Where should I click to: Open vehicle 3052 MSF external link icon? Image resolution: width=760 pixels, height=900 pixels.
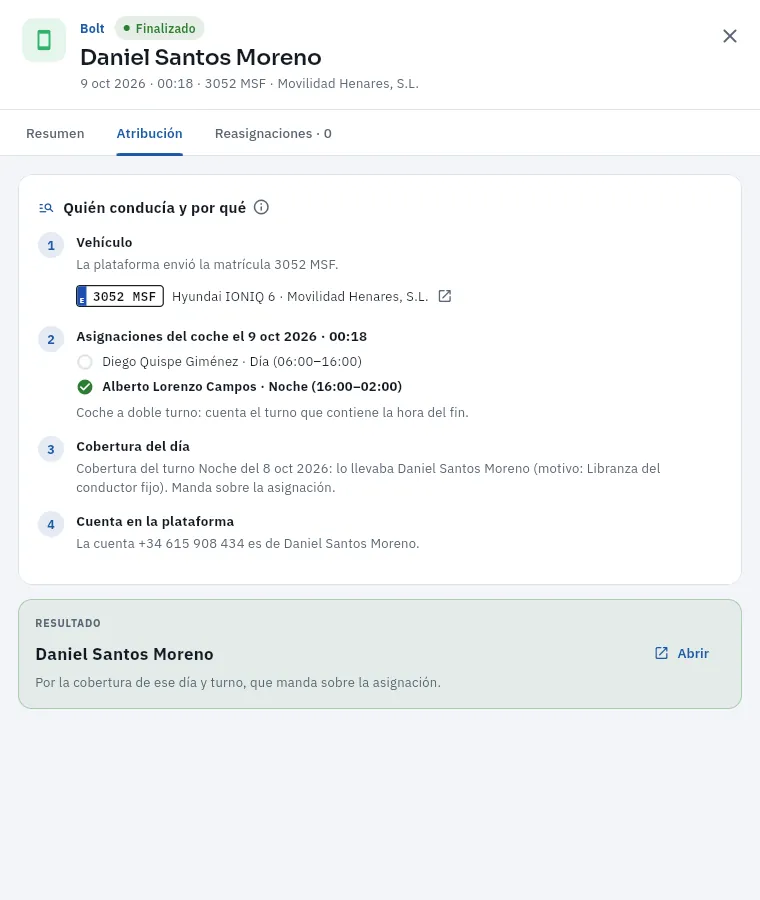click(x=445, y=296)
